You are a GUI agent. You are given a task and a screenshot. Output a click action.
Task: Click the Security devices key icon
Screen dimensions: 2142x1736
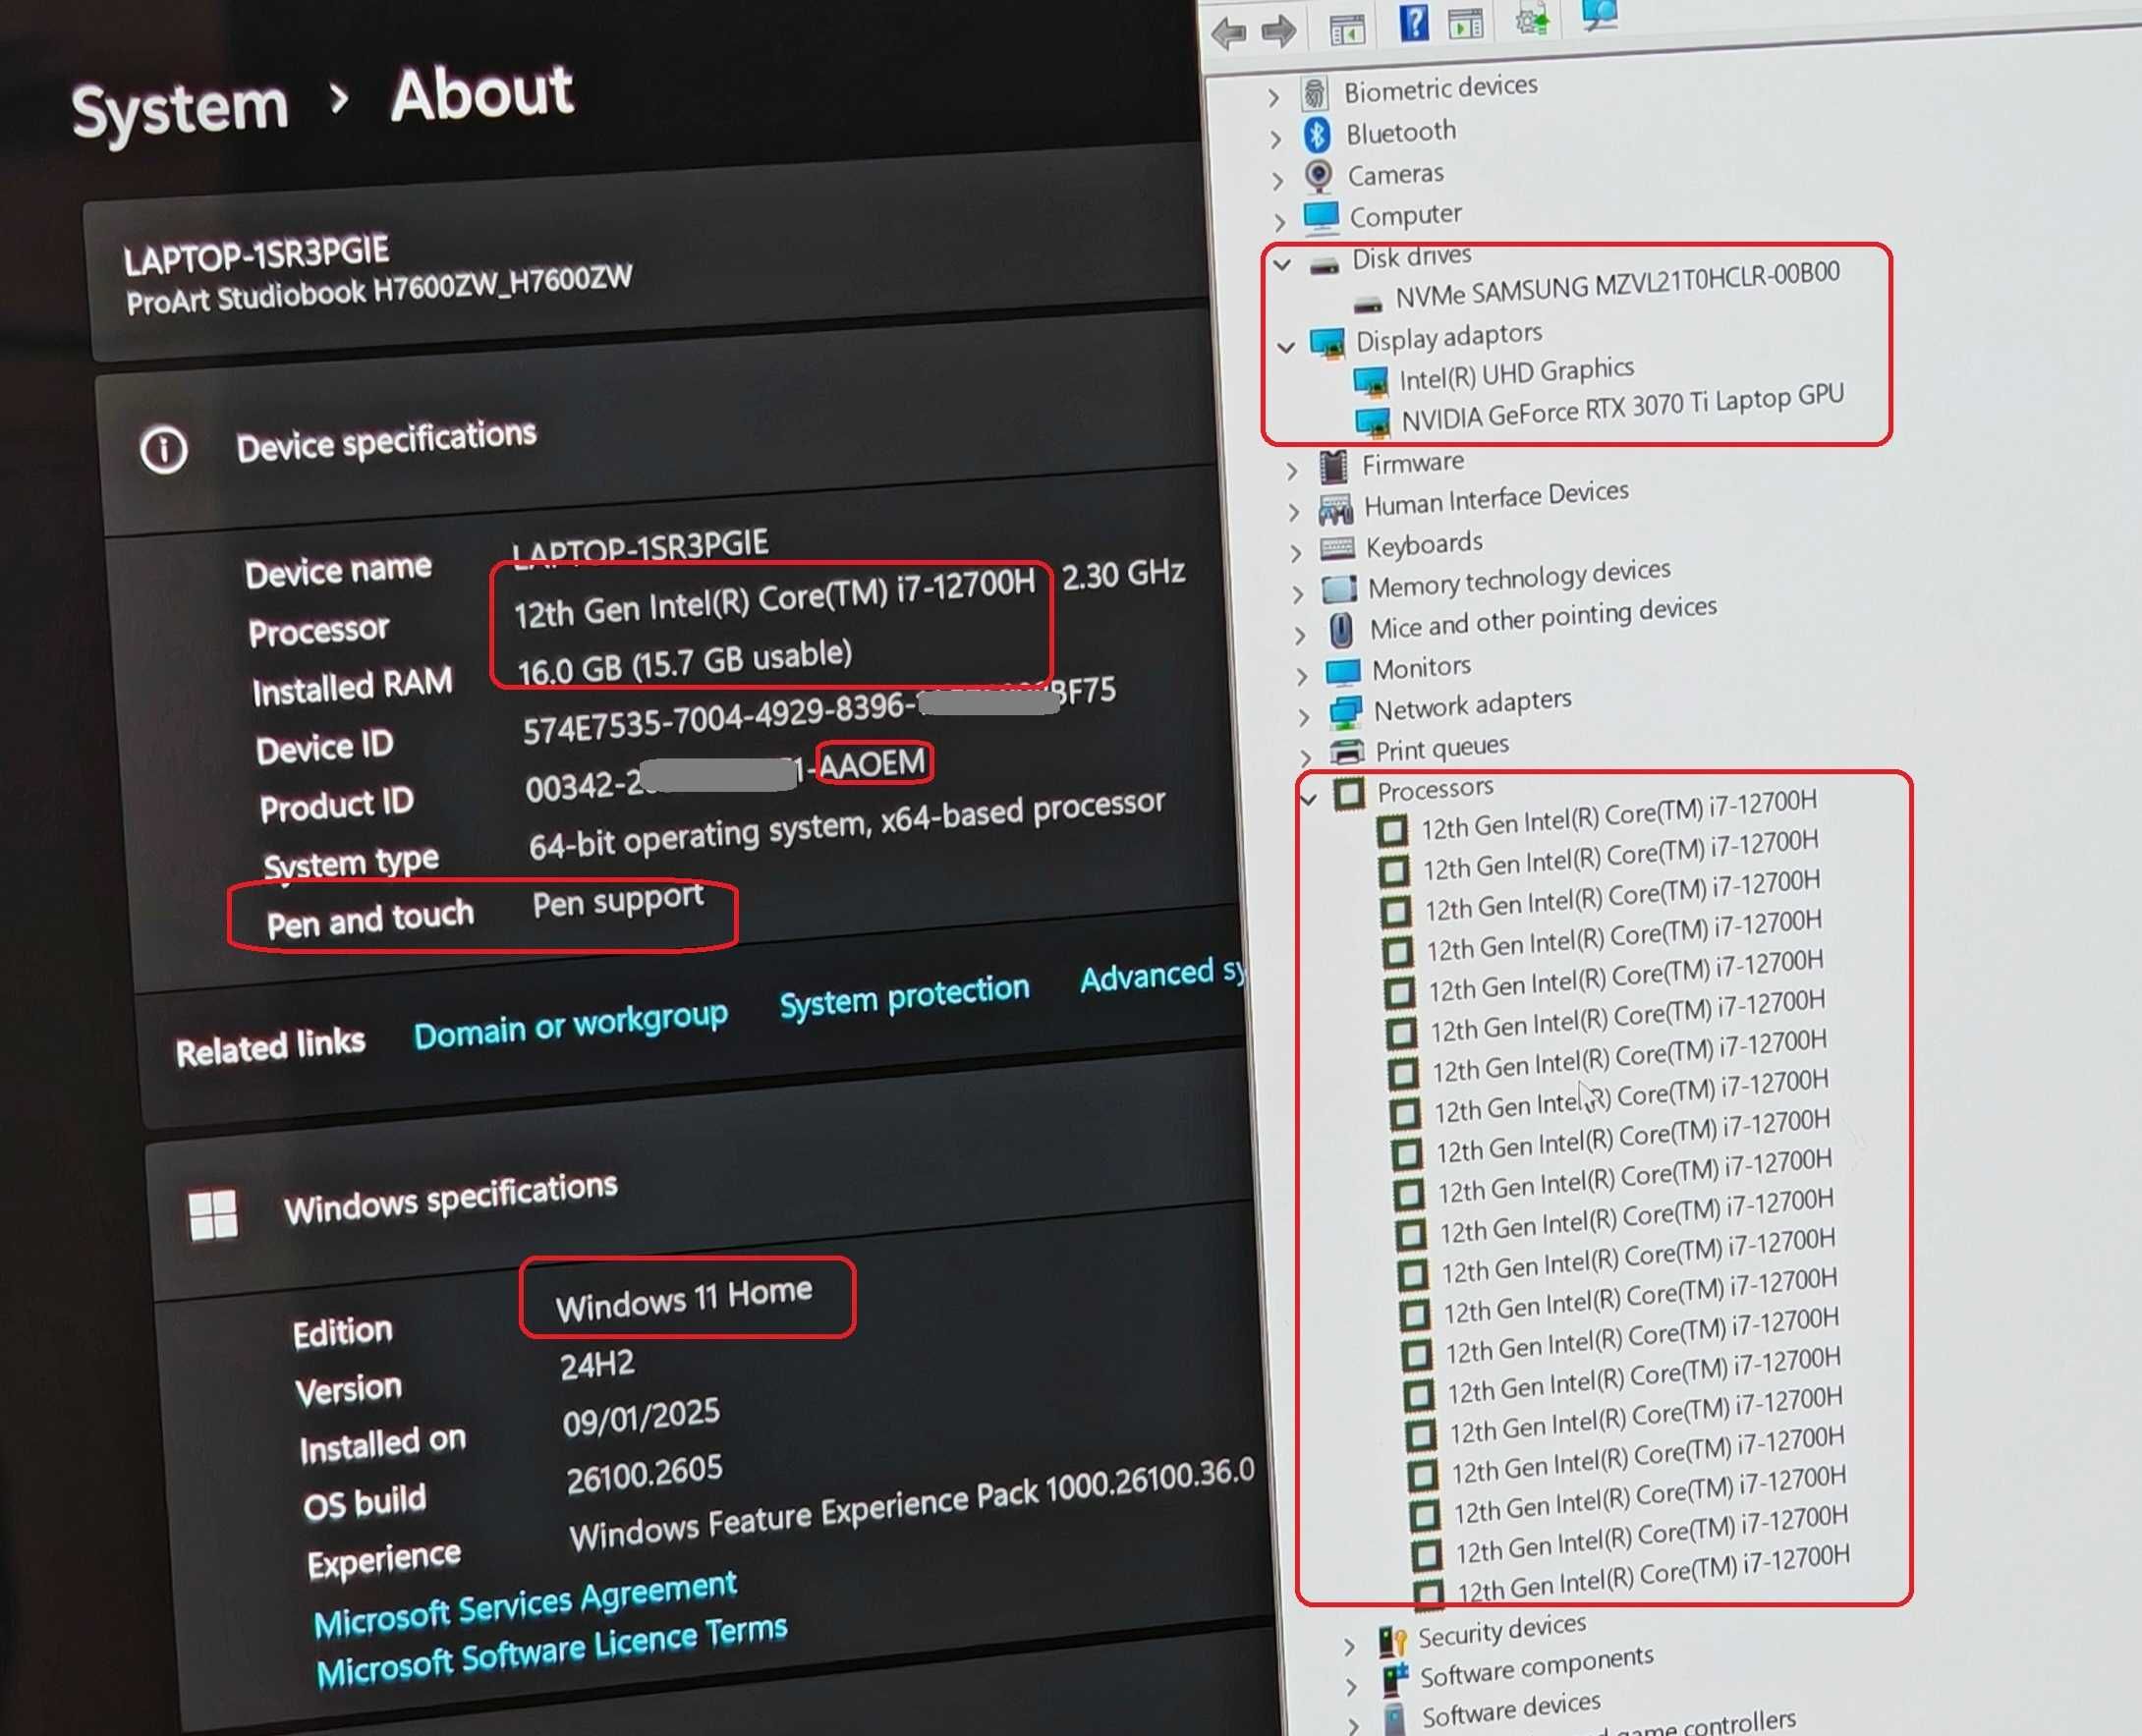coord(1393,1641)
